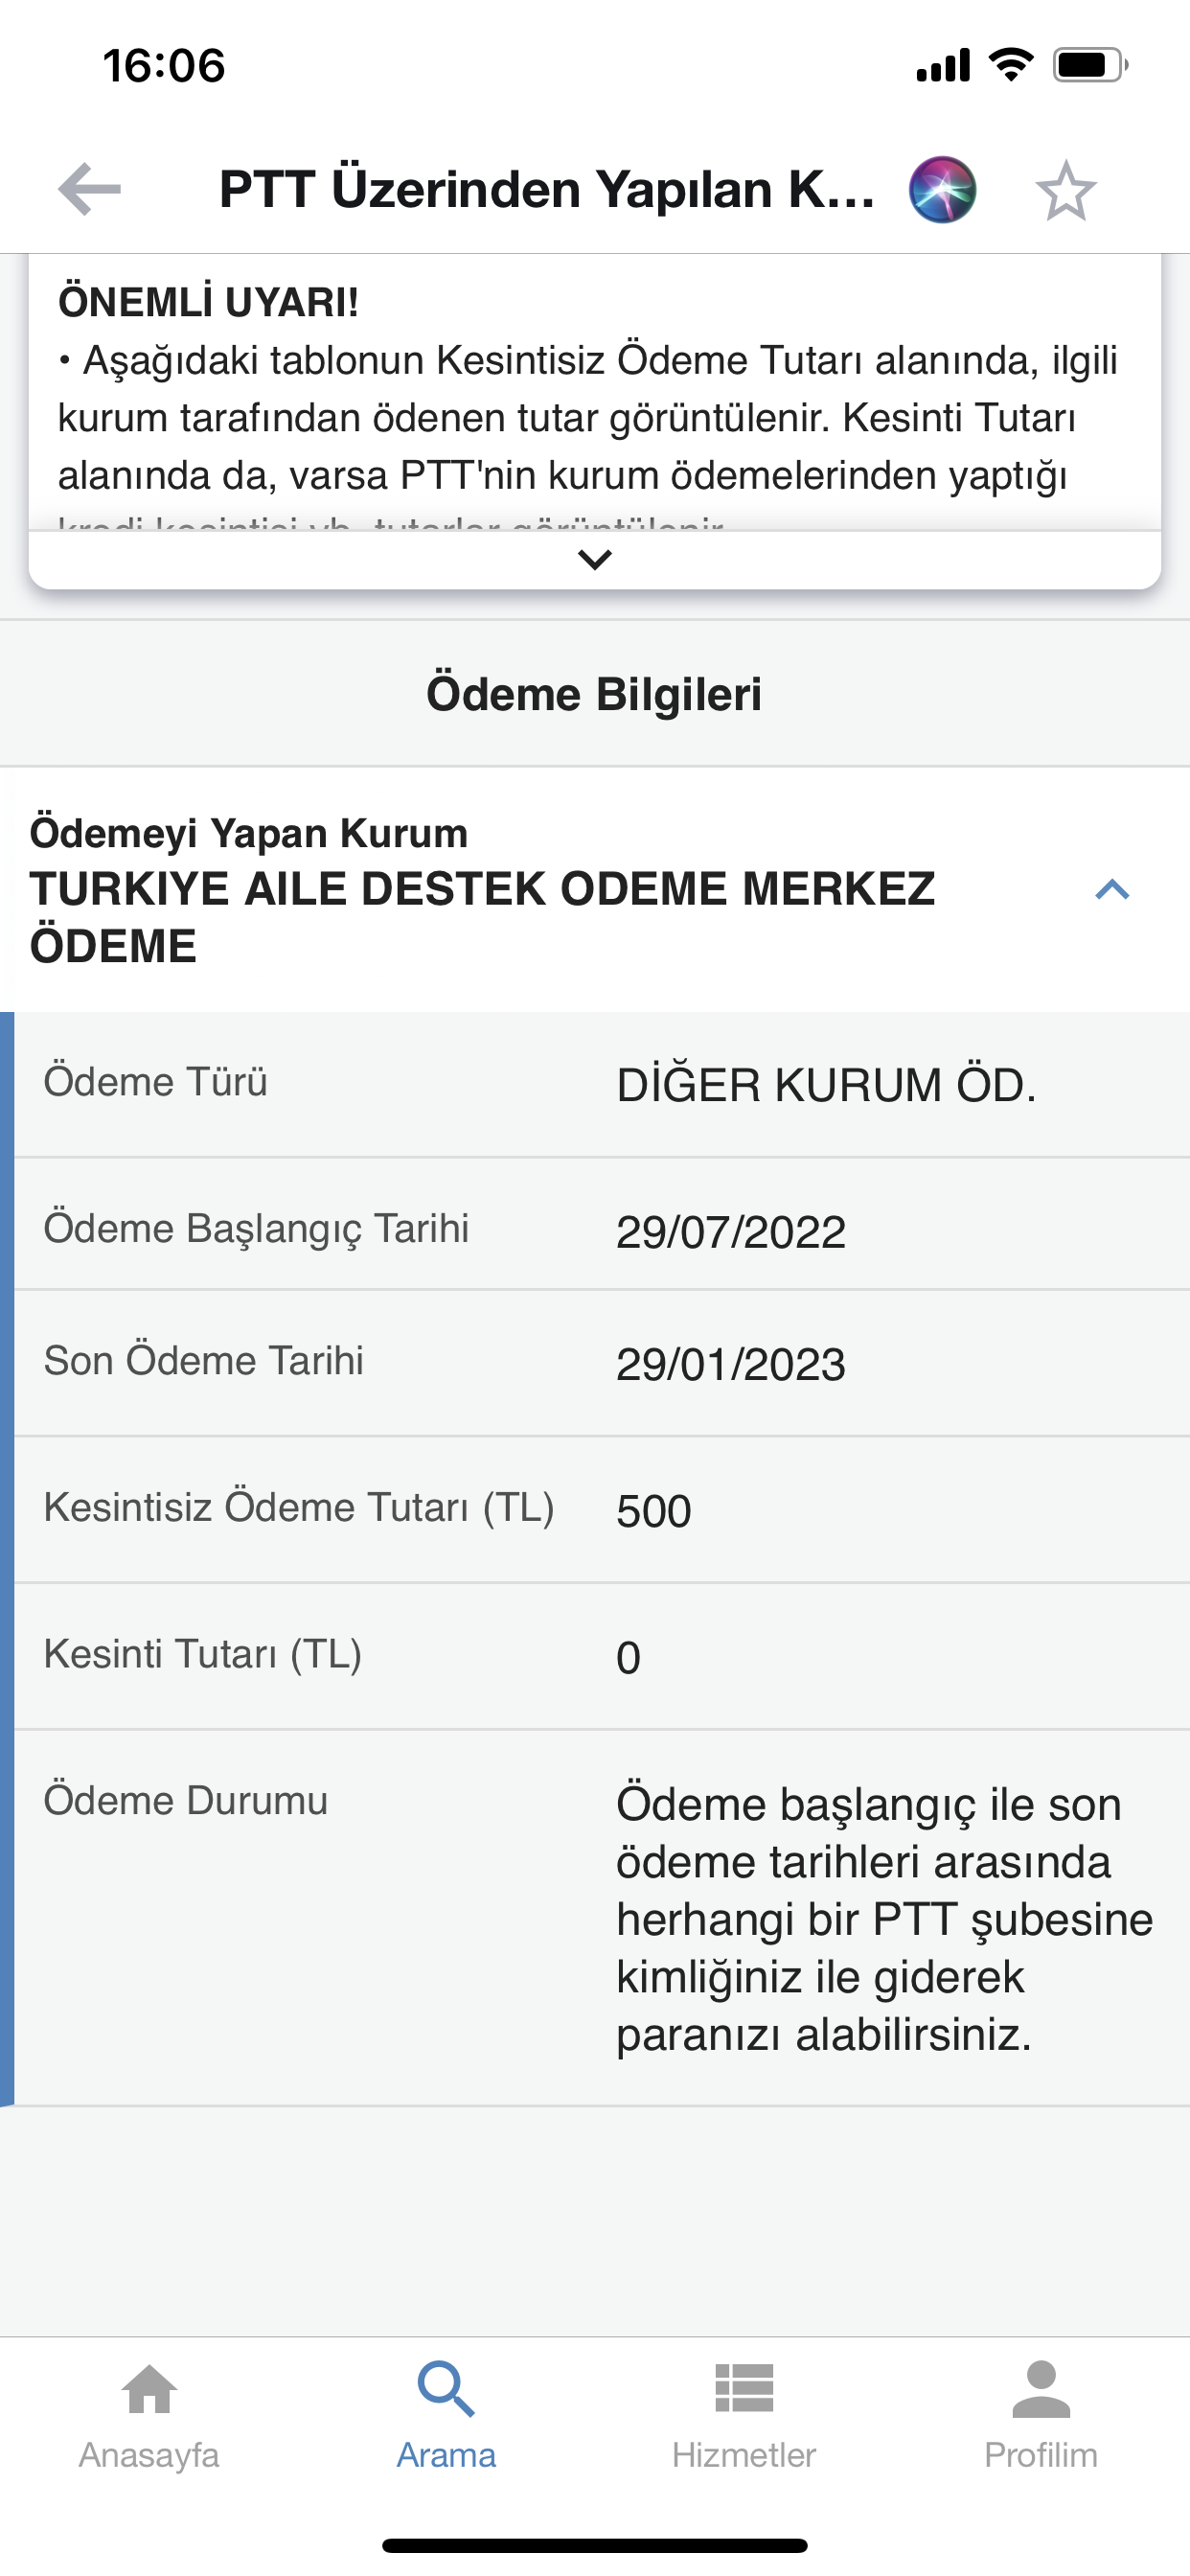Expand the ÖNEMLİ UYARI warning box
This screenshot has width=1190, height=2576.
click(x=594, y=560)
